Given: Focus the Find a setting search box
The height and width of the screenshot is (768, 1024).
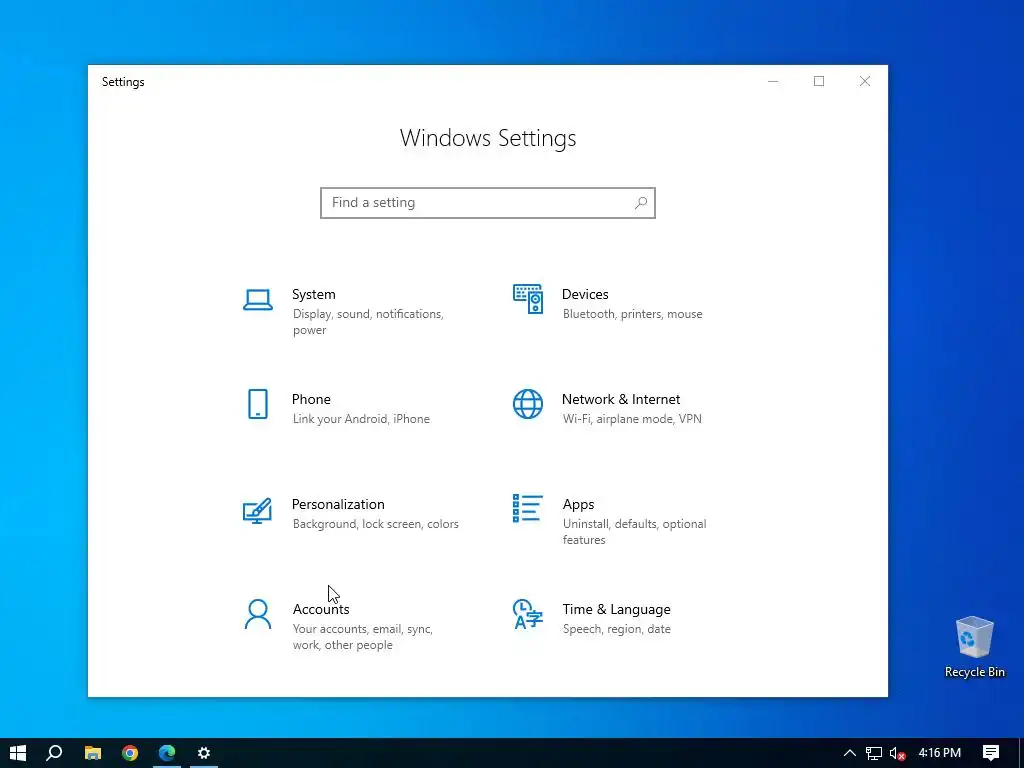Looking at the screenshot, I should pos(488,202).
